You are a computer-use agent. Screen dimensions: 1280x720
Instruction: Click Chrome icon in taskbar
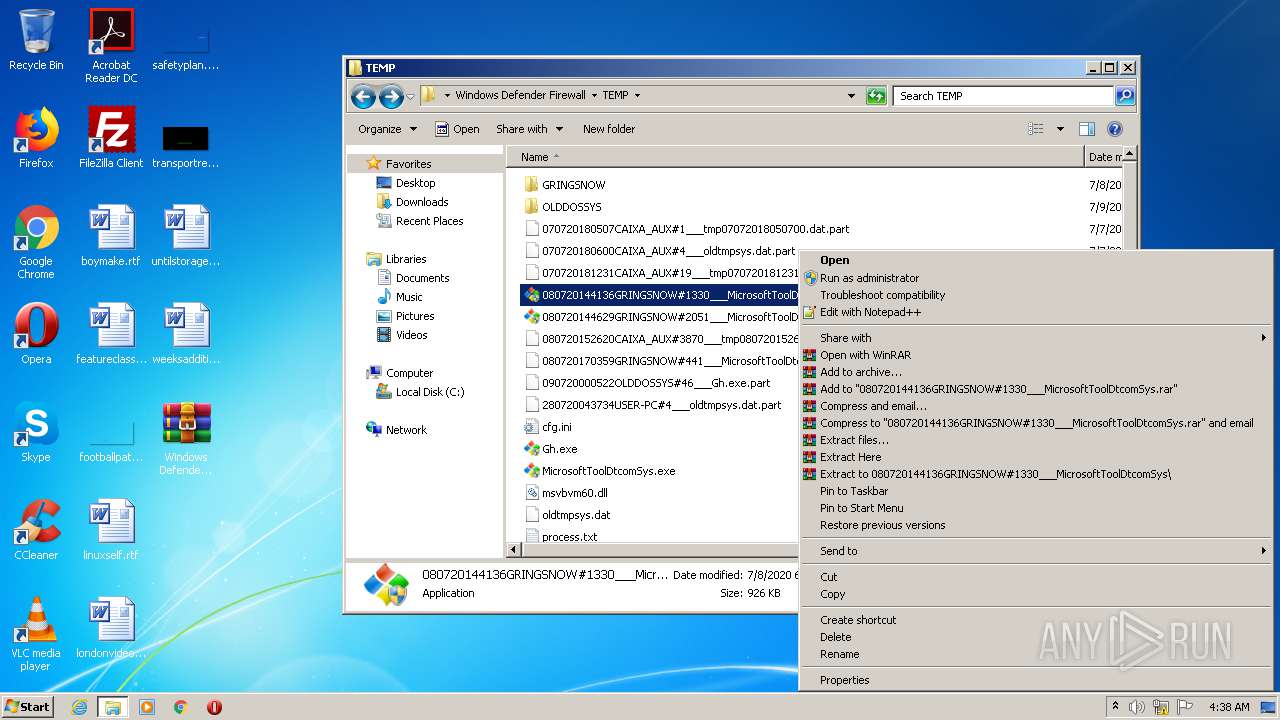tap(181, 707)
